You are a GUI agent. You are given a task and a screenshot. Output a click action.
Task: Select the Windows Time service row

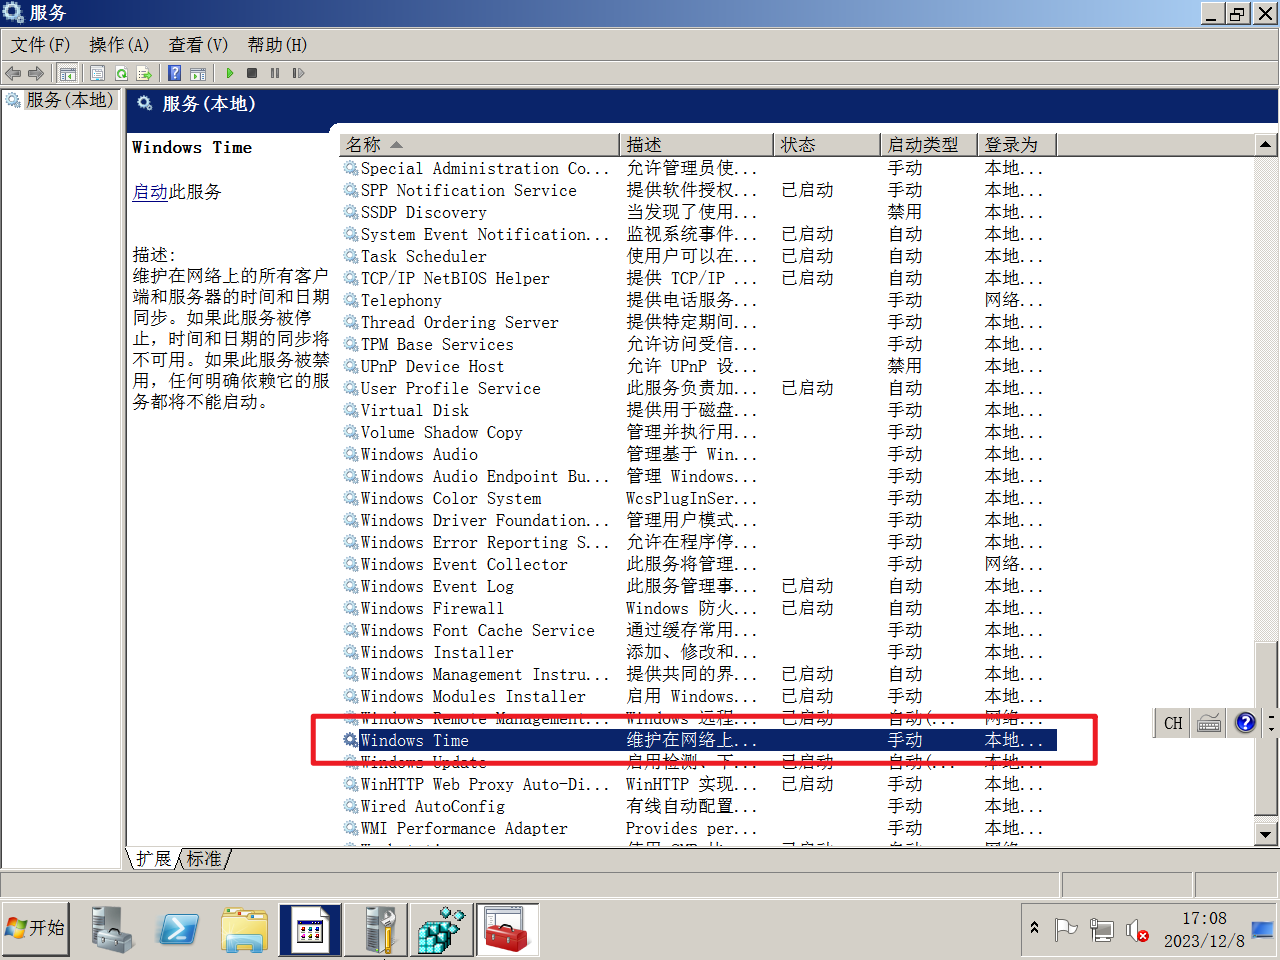coord(698,740)
